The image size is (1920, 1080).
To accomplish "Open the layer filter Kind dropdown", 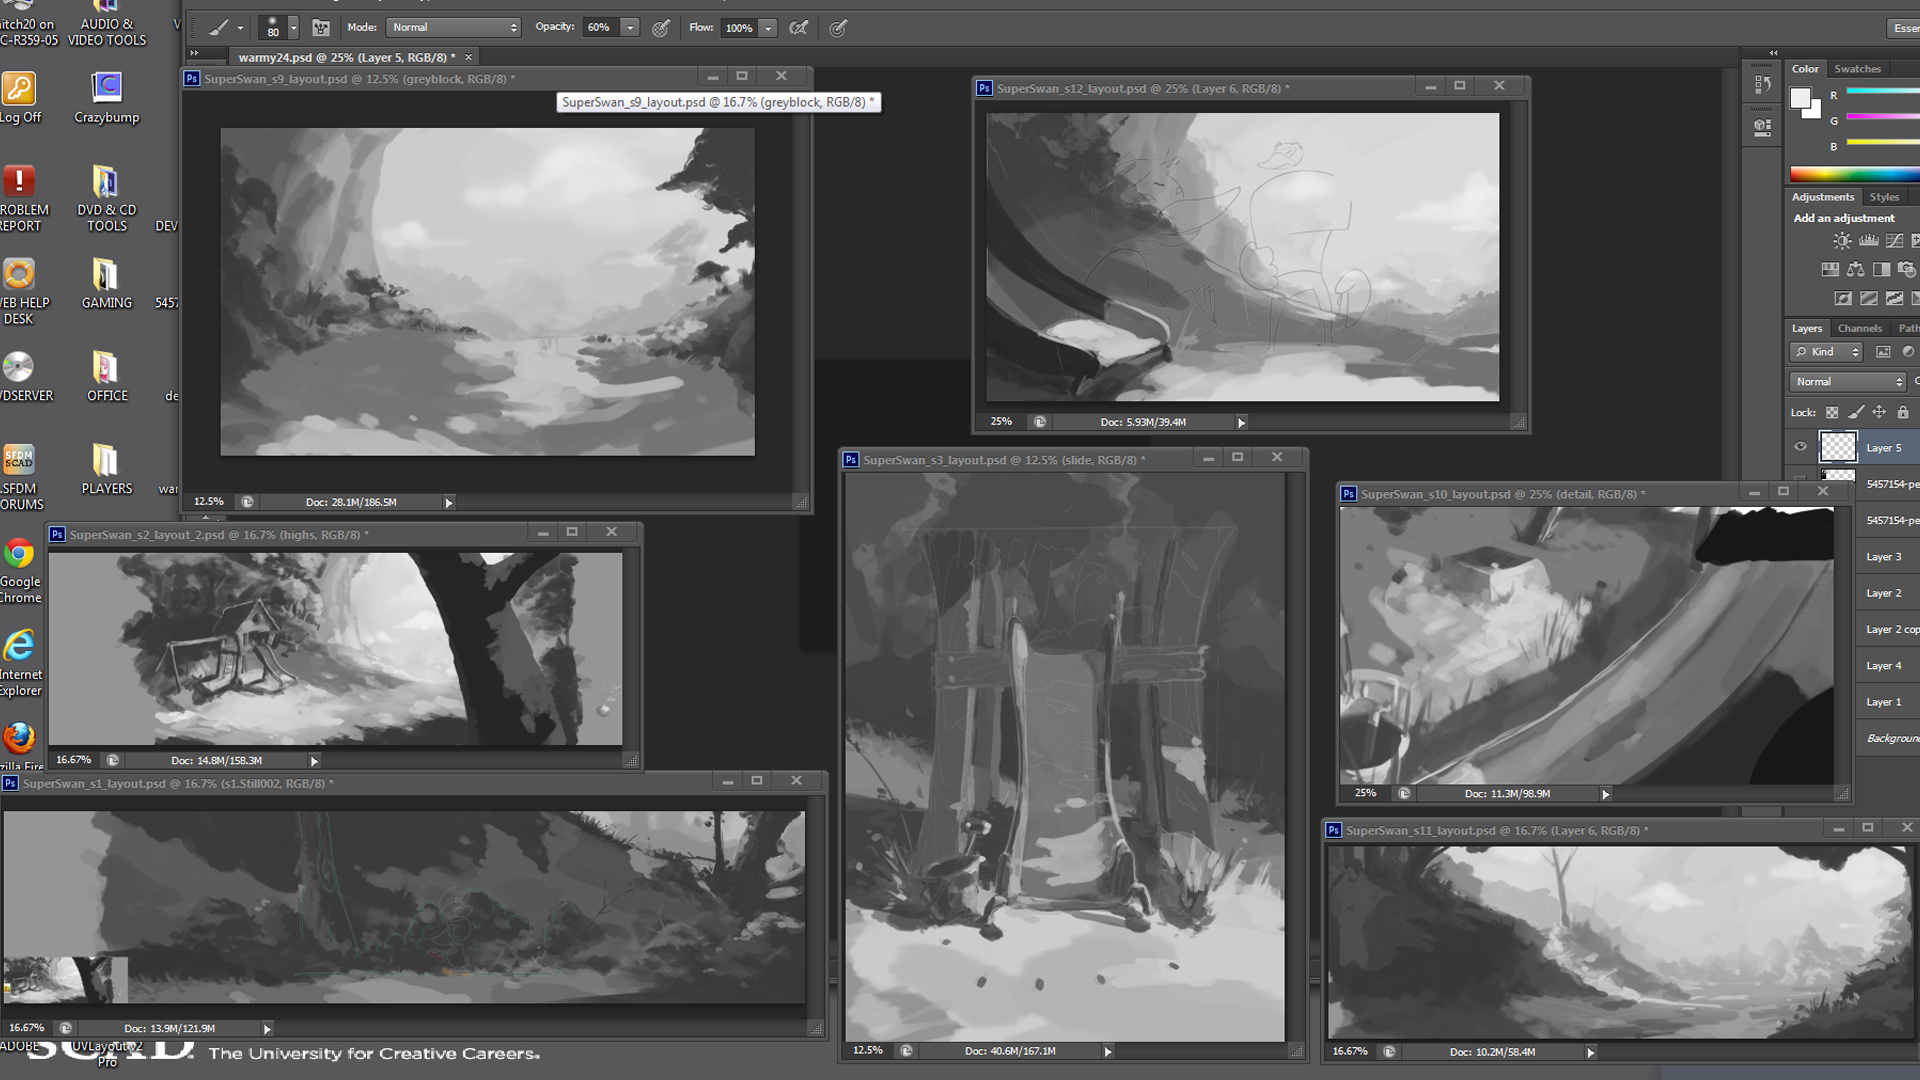I will click(1826, 352).
